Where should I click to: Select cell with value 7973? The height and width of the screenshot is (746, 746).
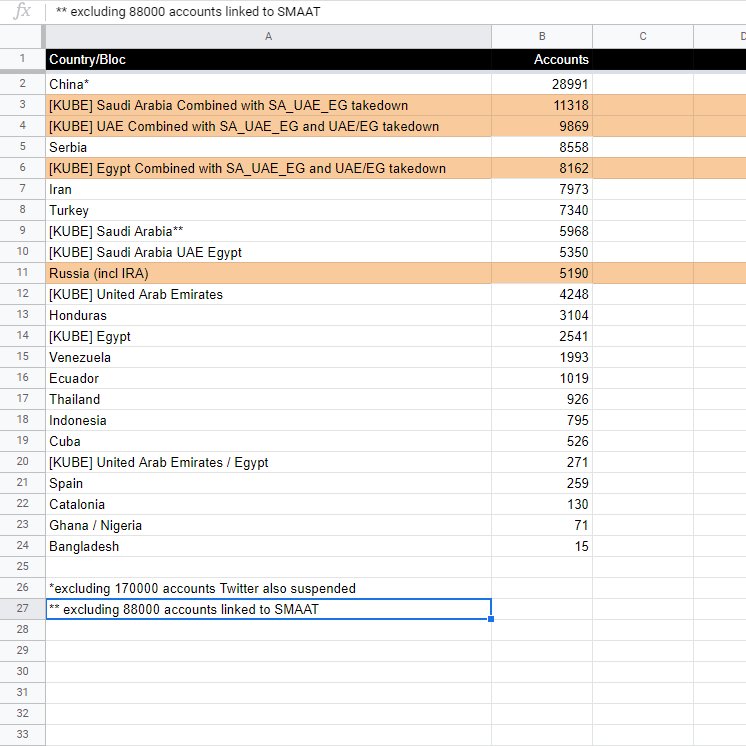tap(542, 189)
